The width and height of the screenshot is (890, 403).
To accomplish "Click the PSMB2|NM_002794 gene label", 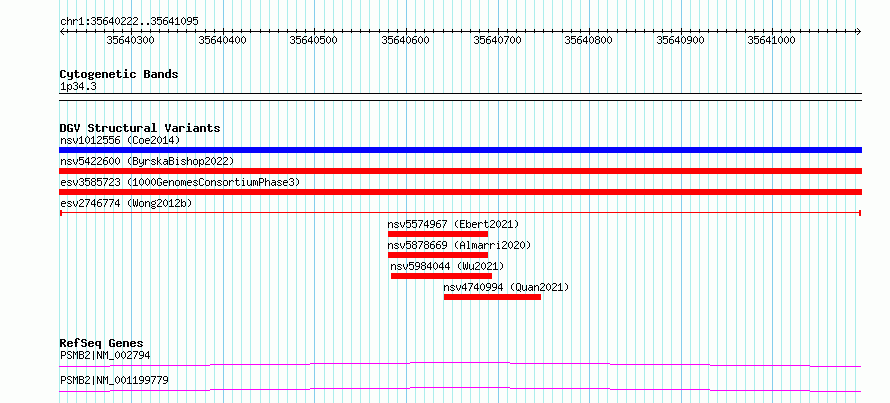I will [x=105, y=355].
